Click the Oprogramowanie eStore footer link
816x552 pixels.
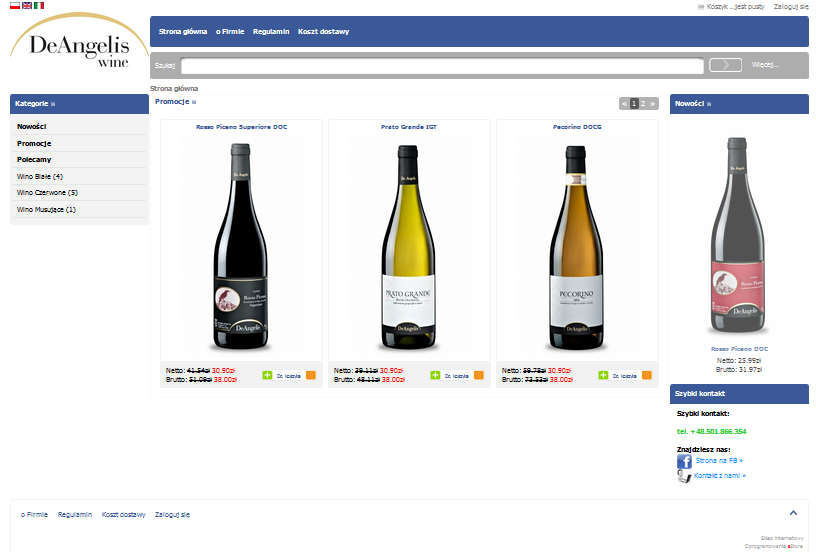[774, 546]
